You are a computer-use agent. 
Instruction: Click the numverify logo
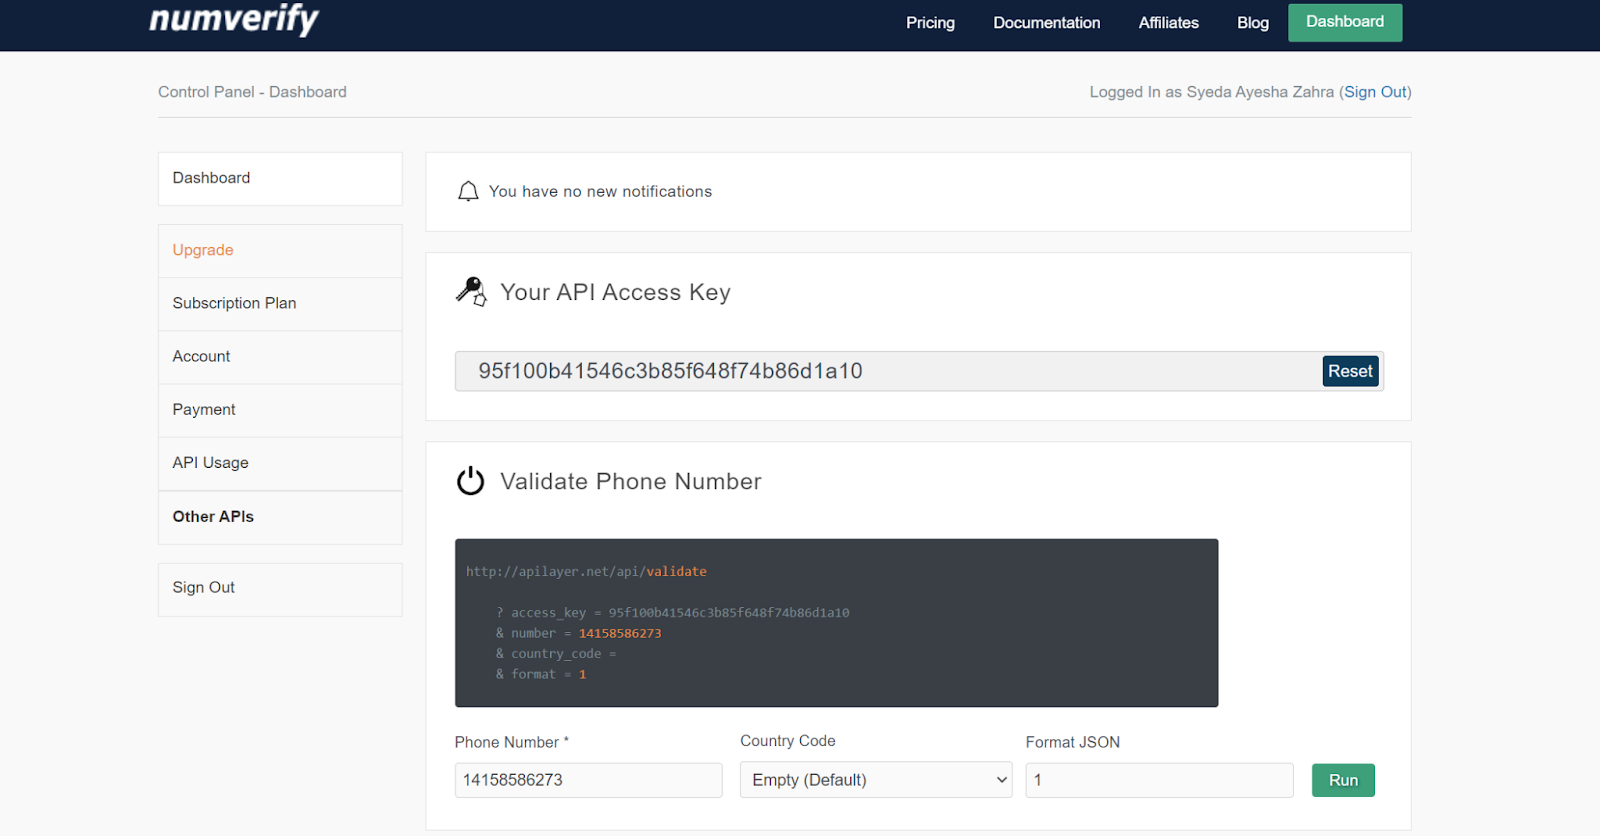234,19
